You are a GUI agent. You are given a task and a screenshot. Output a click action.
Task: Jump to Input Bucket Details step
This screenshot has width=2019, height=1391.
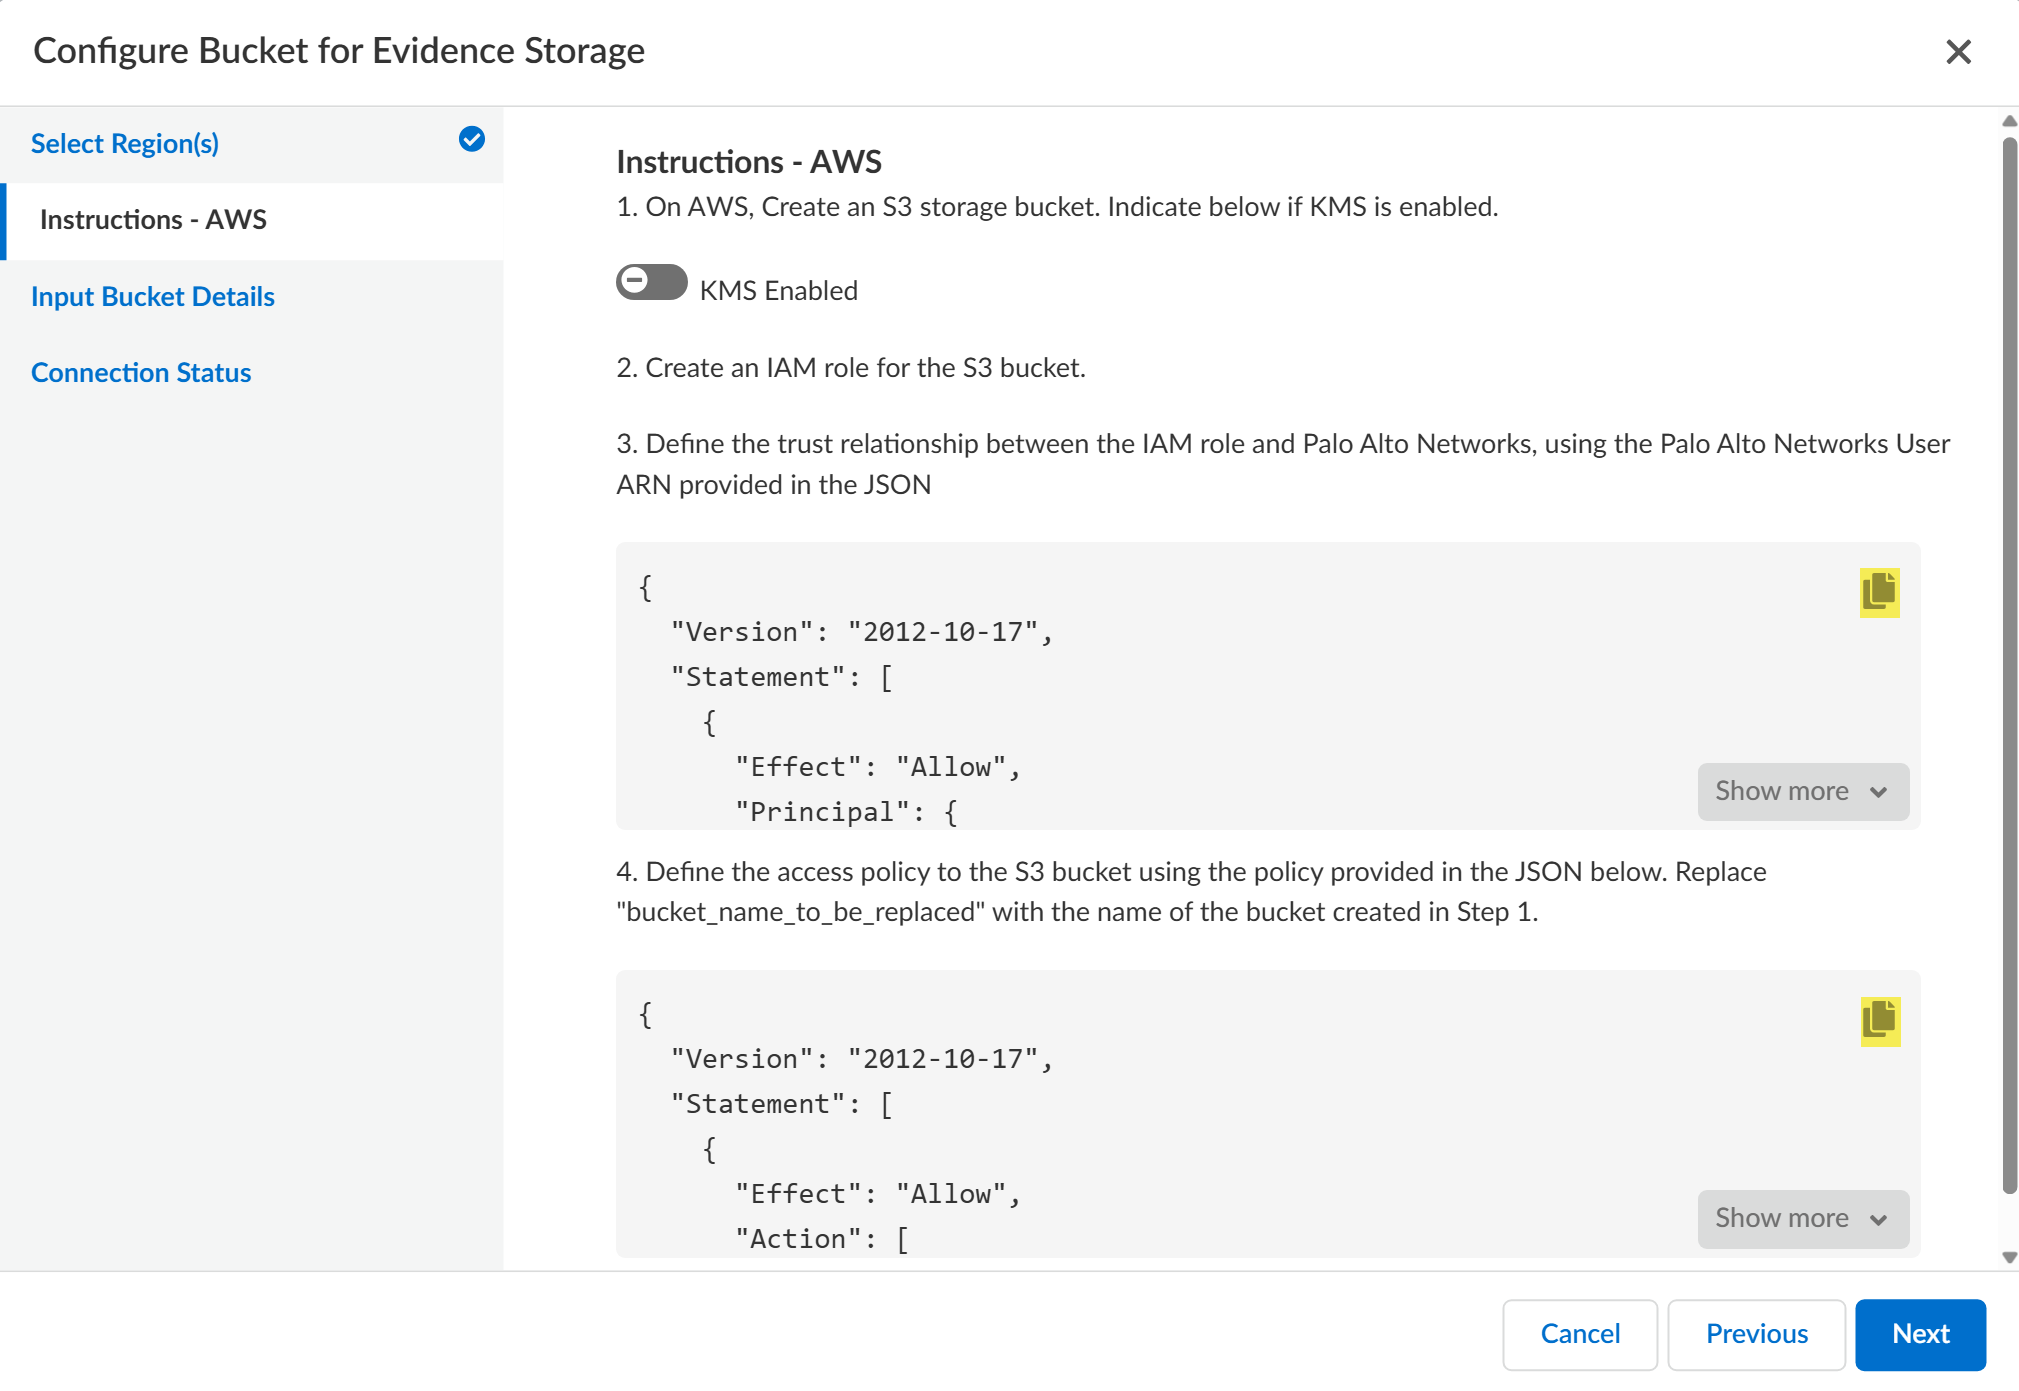[x=153, y=297]
